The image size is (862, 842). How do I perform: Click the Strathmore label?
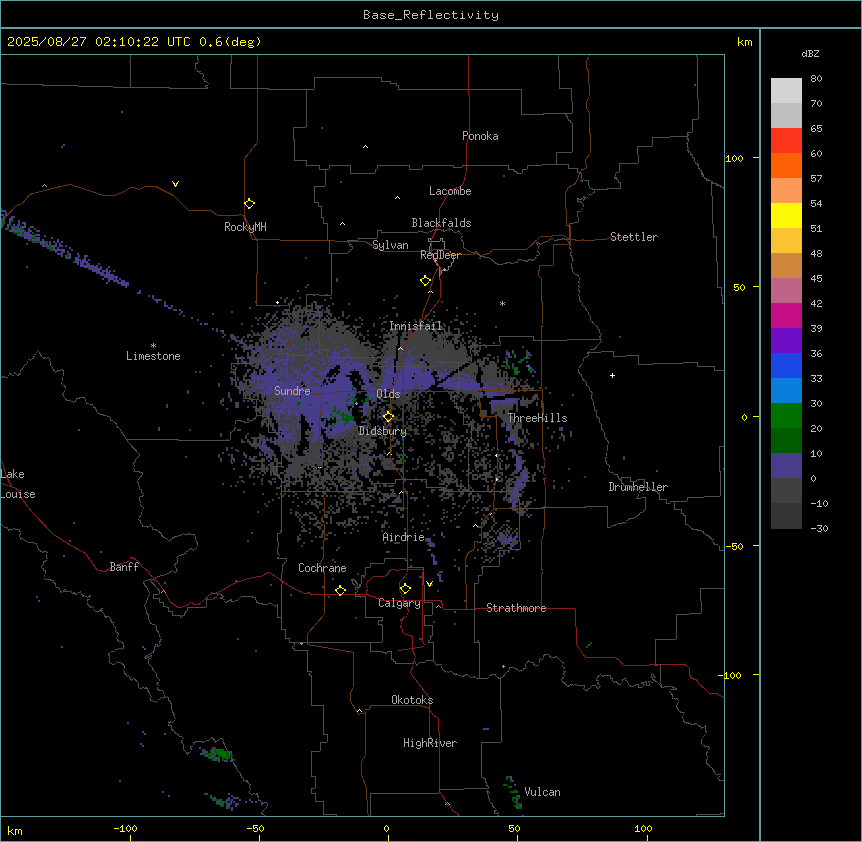(516, 608)
